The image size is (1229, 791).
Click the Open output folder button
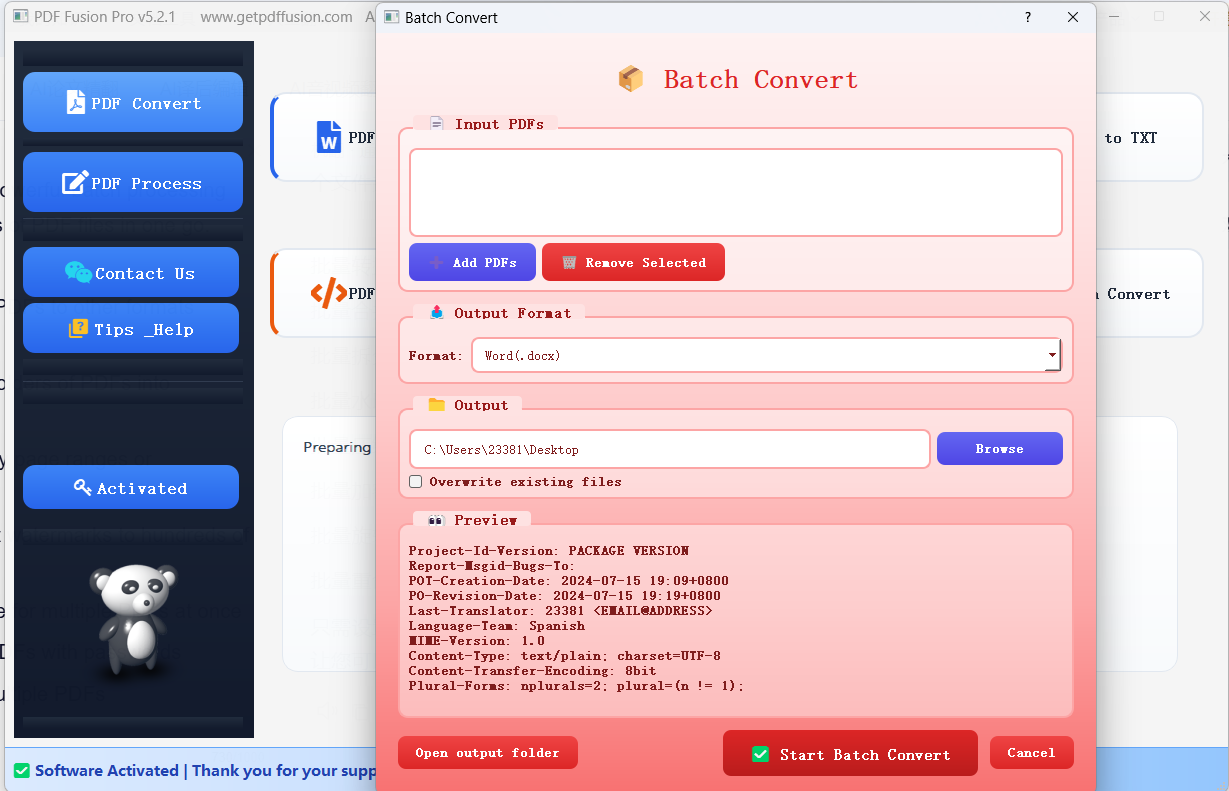click(x=487, y=752)
